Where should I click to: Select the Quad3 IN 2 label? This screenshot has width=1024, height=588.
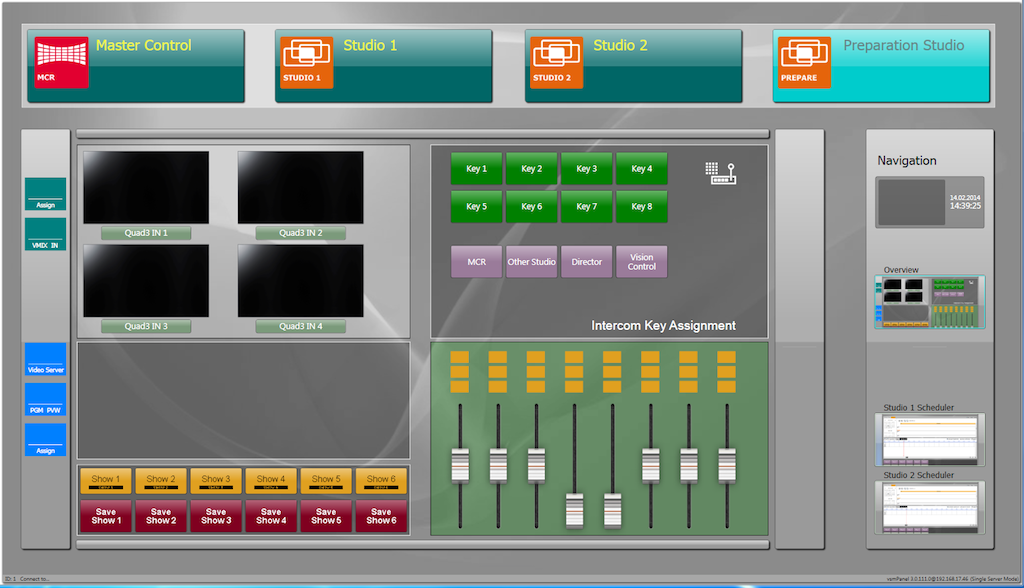(300, 233)
